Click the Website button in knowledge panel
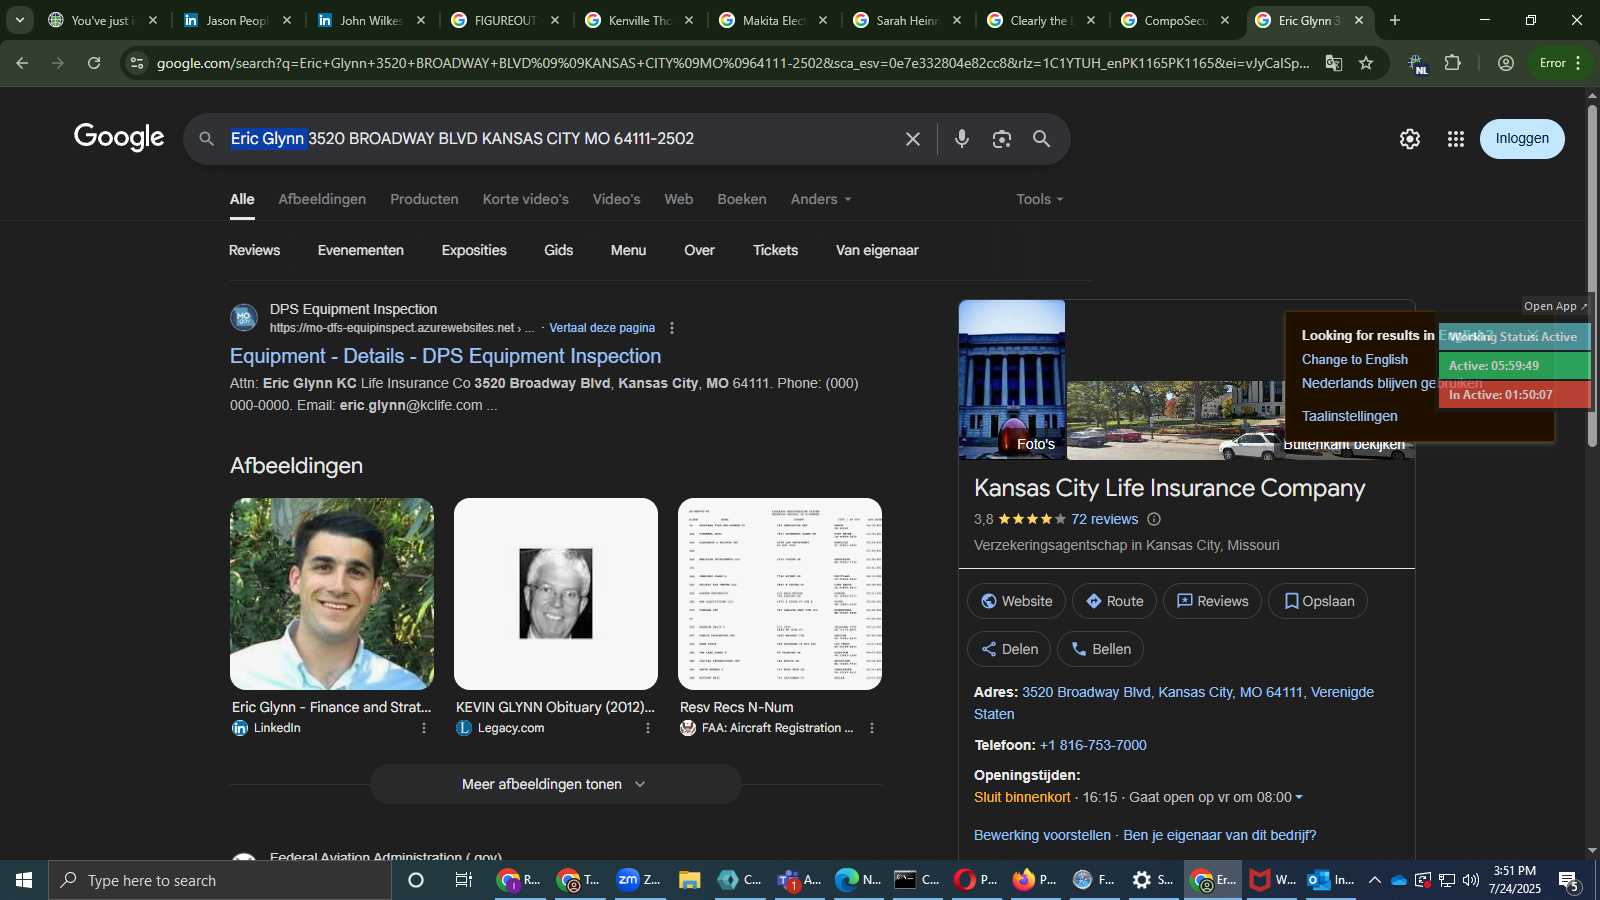Screen dimensions: 1600x900 pyautogui.click(x=1016, y=601)
